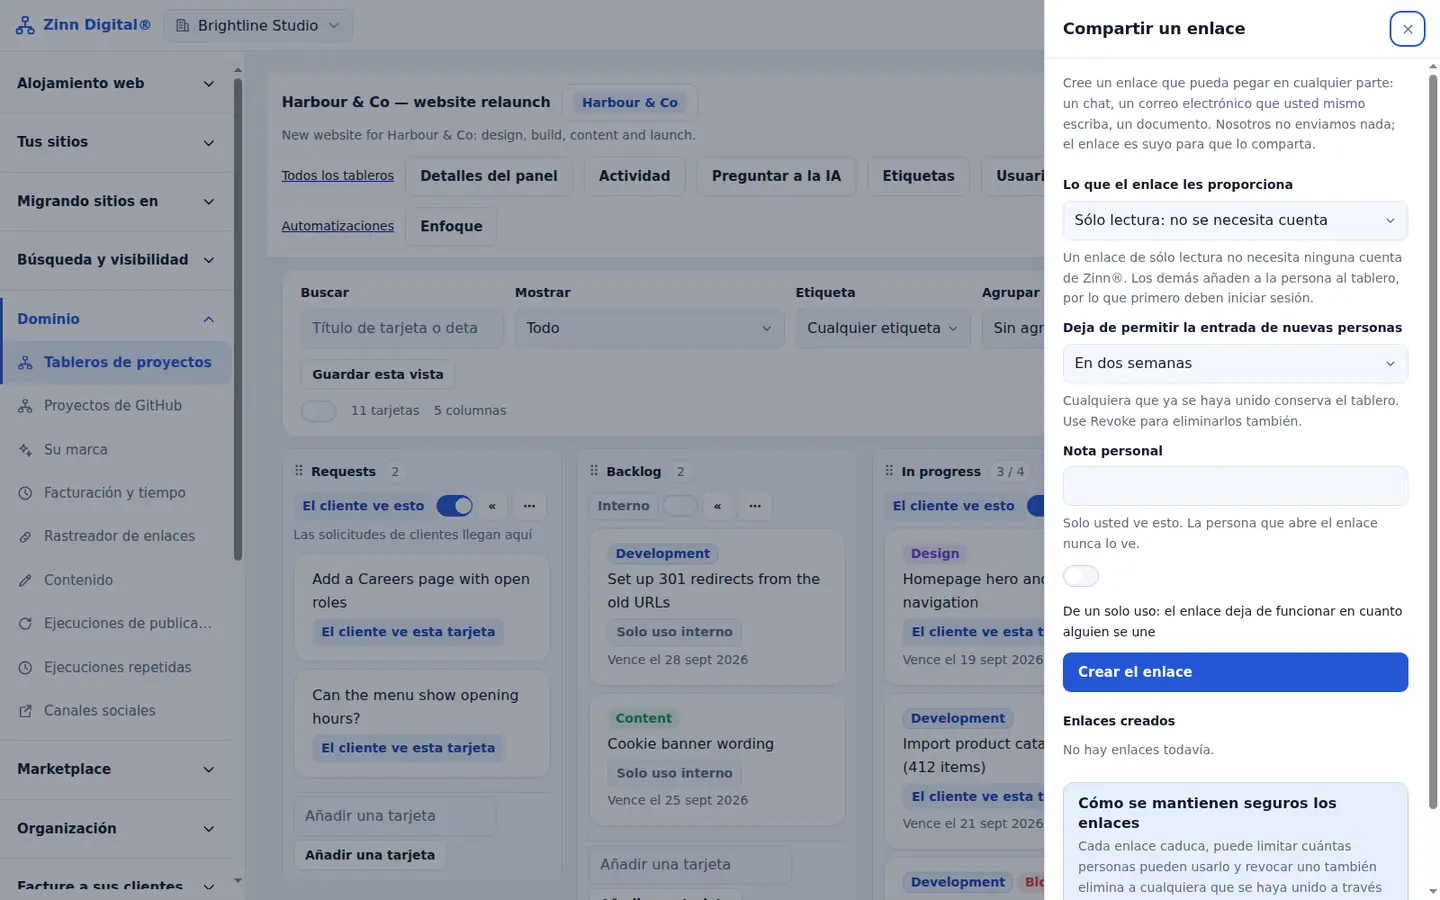Click the Tableros de proyectos sidebar icon

(x=25, y=363)
